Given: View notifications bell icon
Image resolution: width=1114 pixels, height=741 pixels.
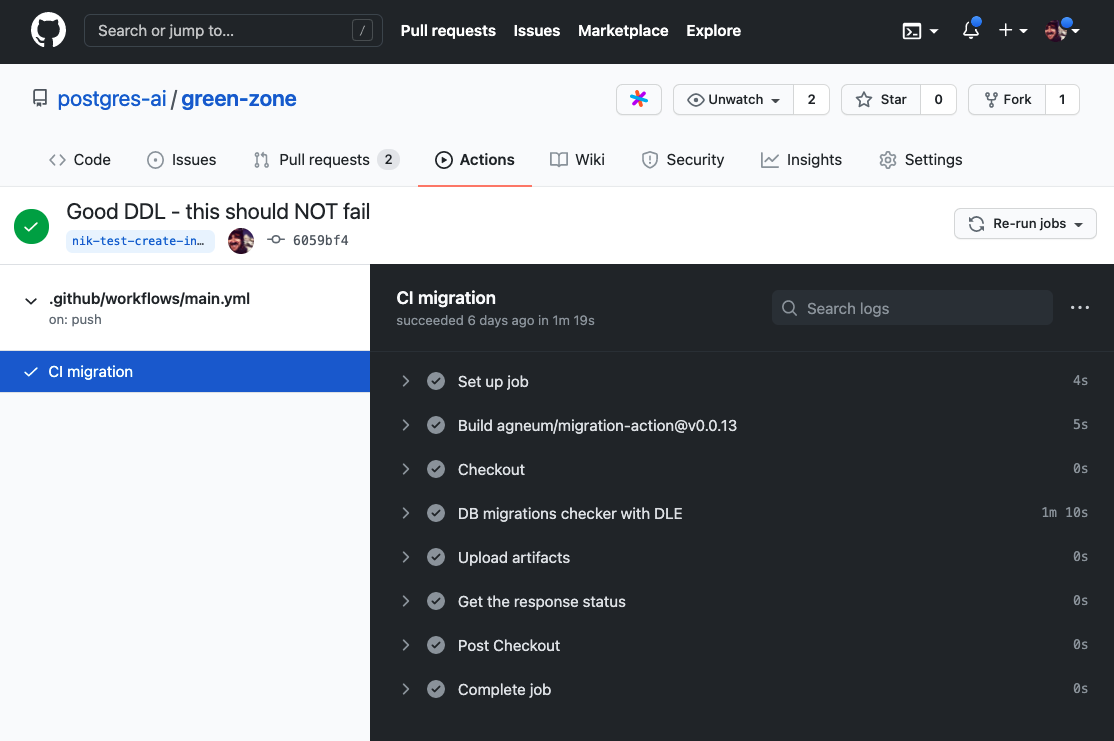Looking at the screenshot, I should [970, 30].
